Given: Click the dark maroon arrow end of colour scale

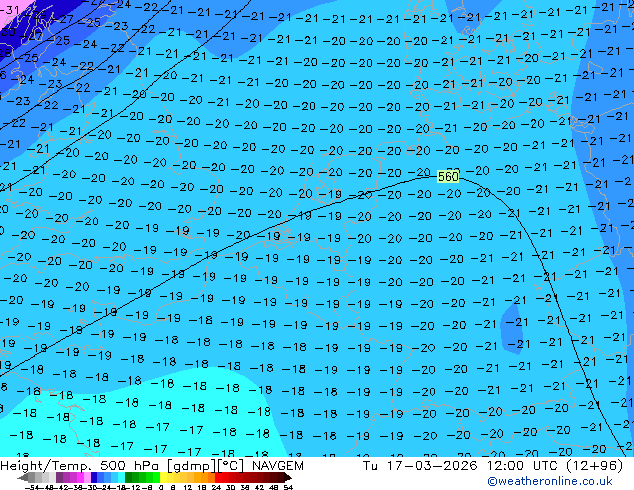Looking at the screenshot, I should click(x=288, y=478).
